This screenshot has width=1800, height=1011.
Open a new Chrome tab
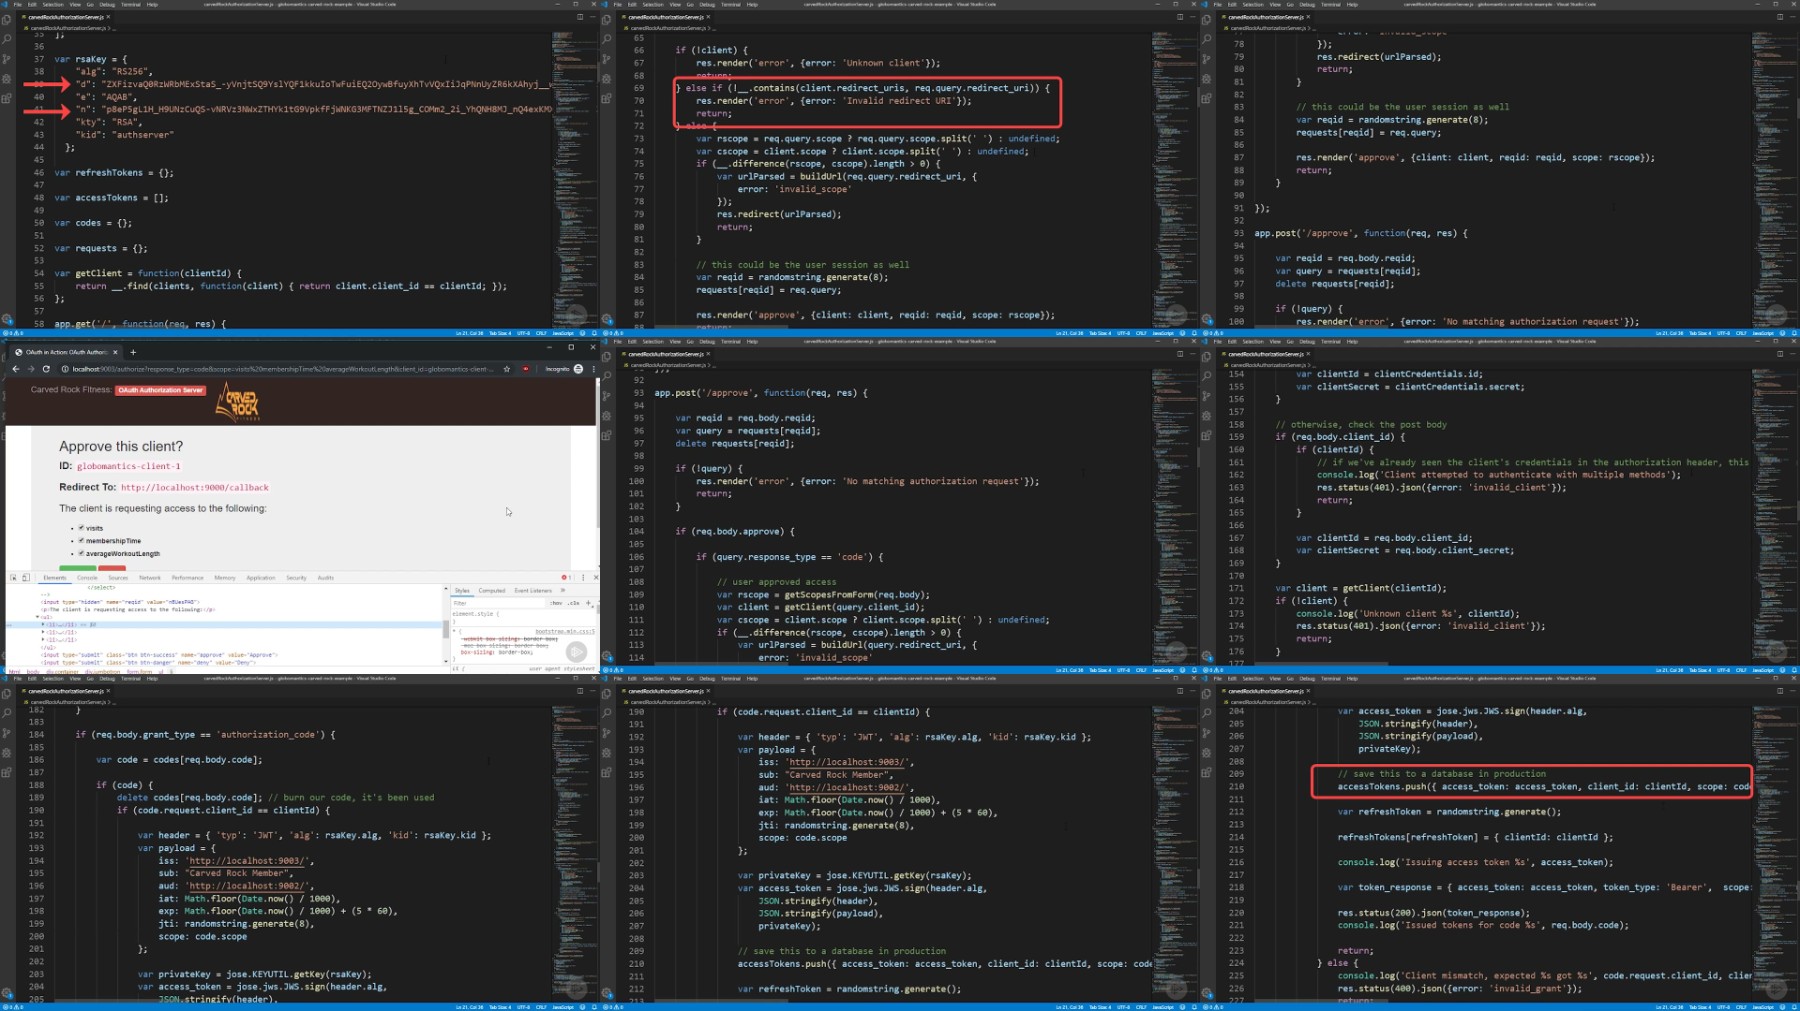[x=133, y=352]
